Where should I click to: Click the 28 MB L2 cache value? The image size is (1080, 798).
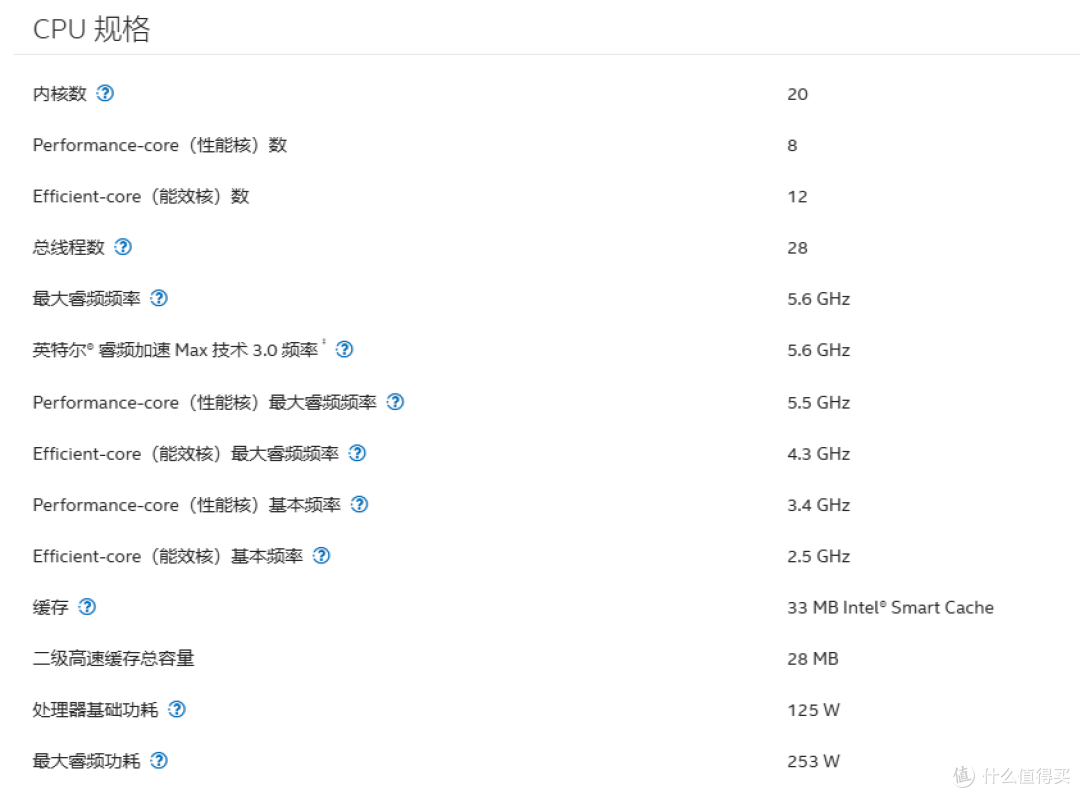812,659
